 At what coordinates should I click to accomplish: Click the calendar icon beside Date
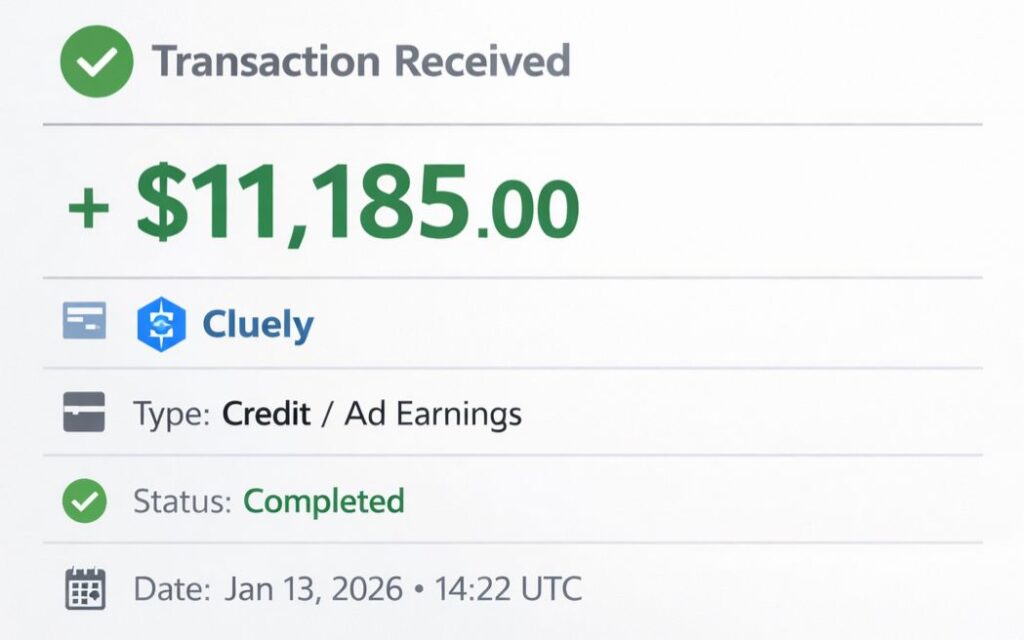click(85, 588)
